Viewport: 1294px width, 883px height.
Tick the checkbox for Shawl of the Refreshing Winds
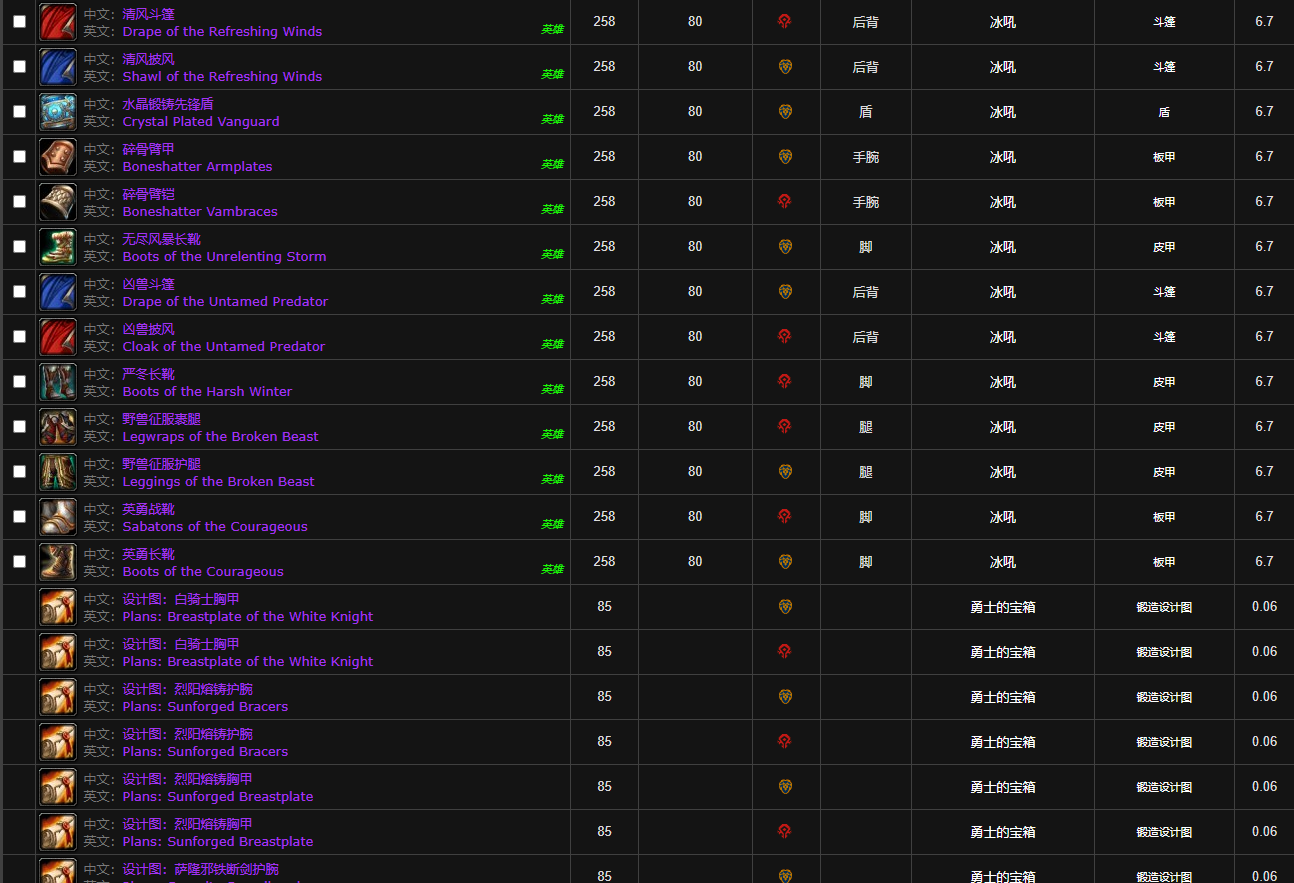[19, 67]
